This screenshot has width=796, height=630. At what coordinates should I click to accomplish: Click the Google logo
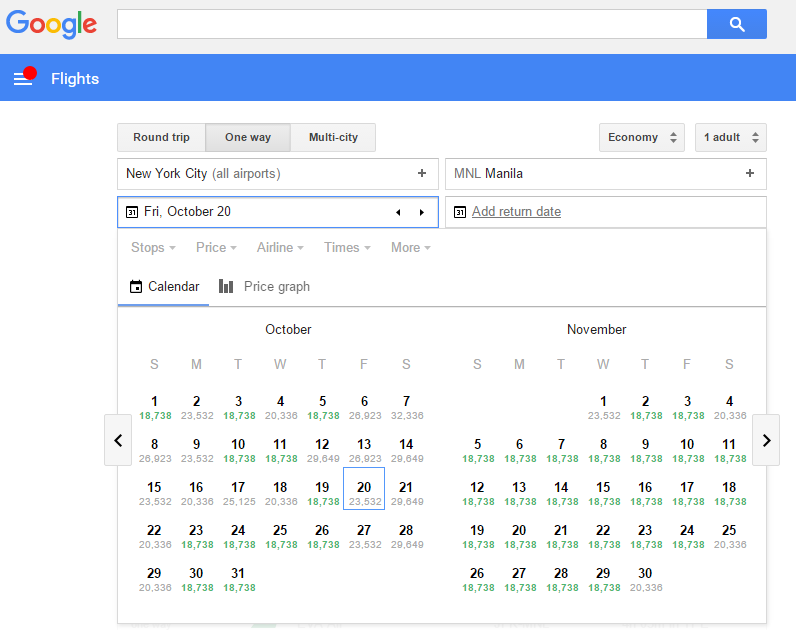[51, 24]
